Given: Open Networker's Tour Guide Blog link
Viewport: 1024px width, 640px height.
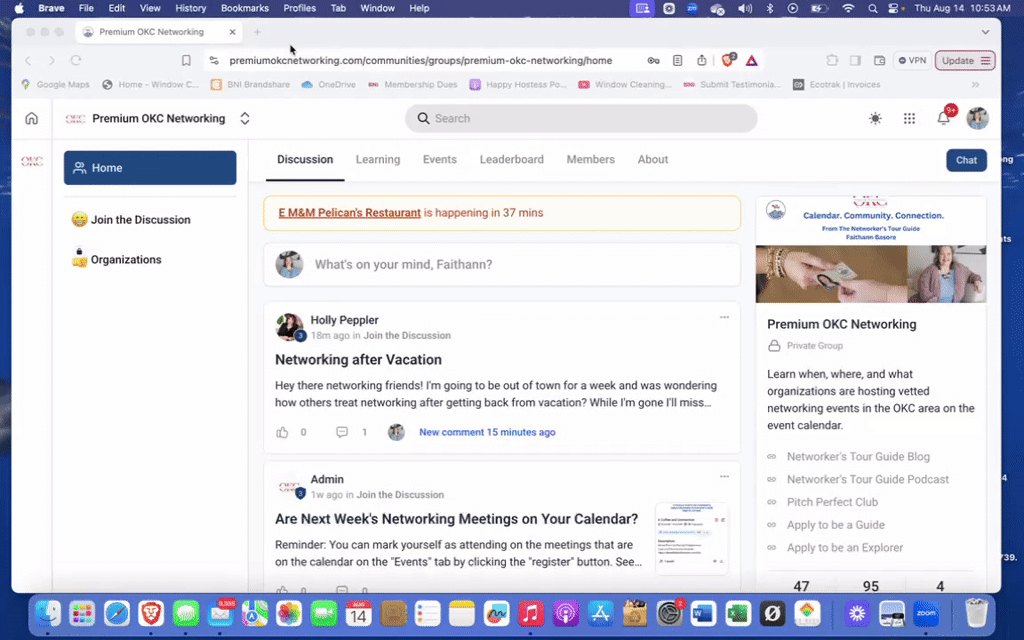Looking at the screenshot, I should pyautogui.click(x=858, y=456).
